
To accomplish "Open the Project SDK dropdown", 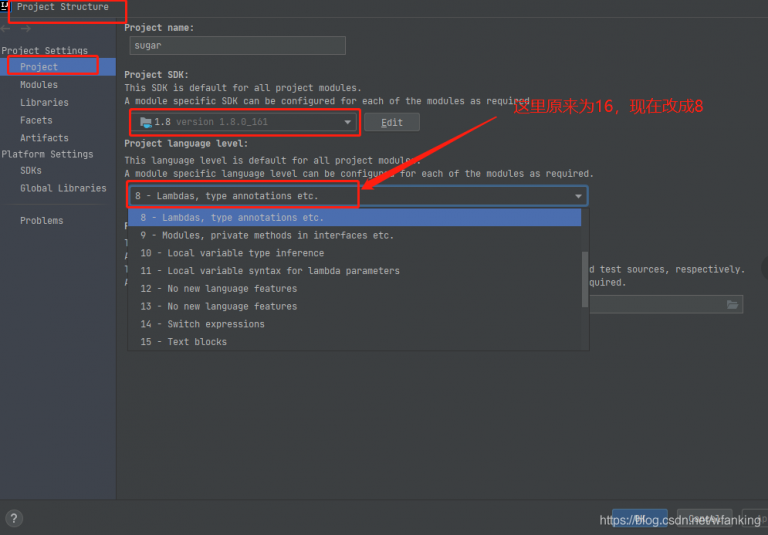I will pos(246,122).
